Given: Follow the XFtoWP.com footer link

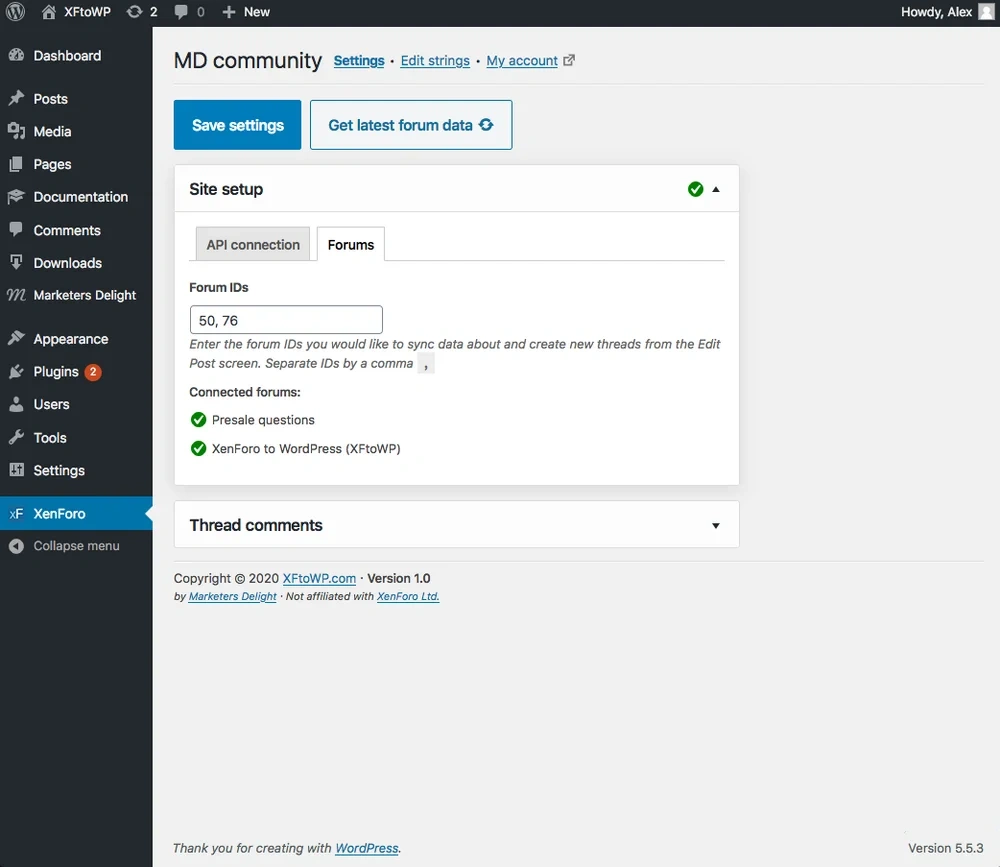Looking at the screenshot, I should point(319,579).
